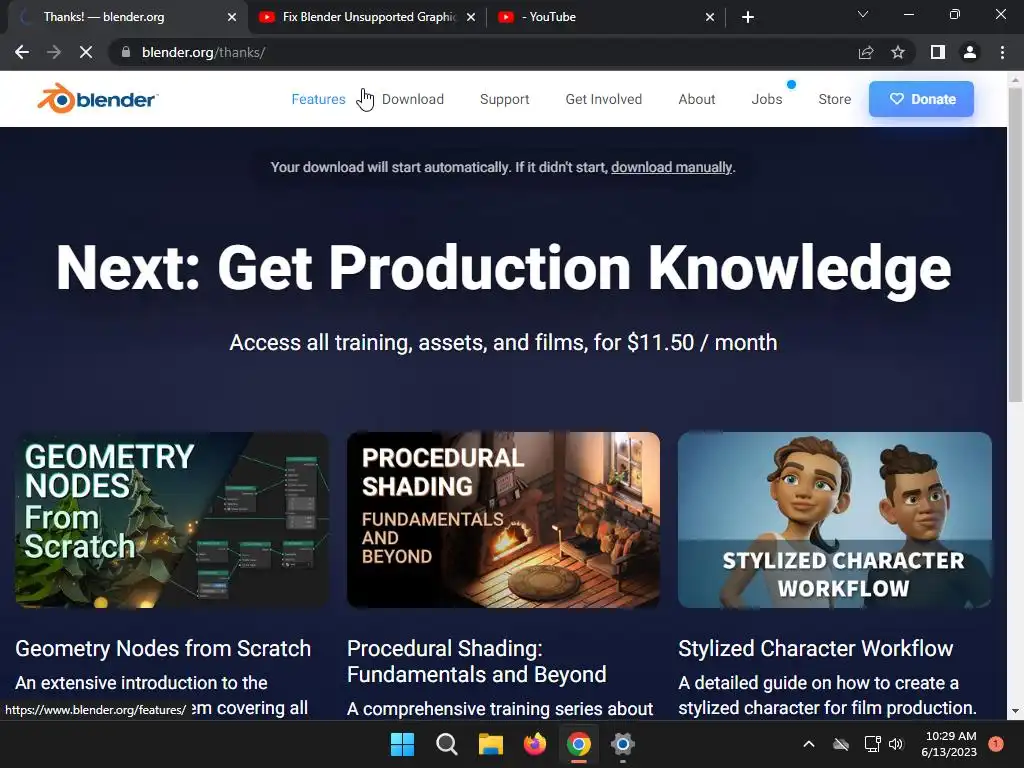
Task: Click the Next: Get Production Knowledge heading
Action: tap(504, 268)
